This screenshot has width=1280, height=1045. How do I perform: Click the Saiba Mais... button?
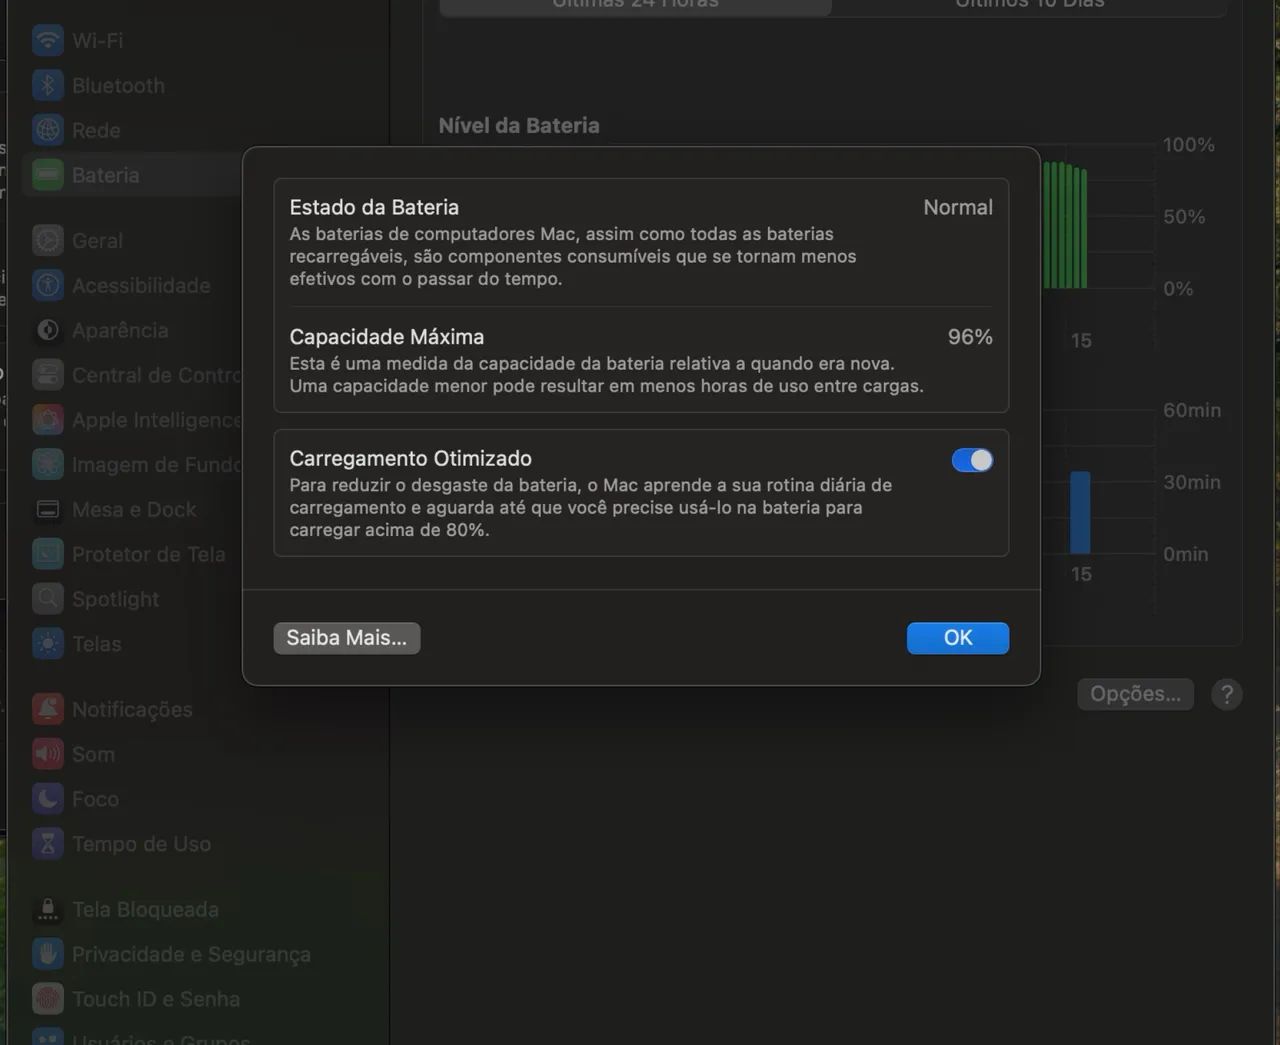tap(346, 638)
